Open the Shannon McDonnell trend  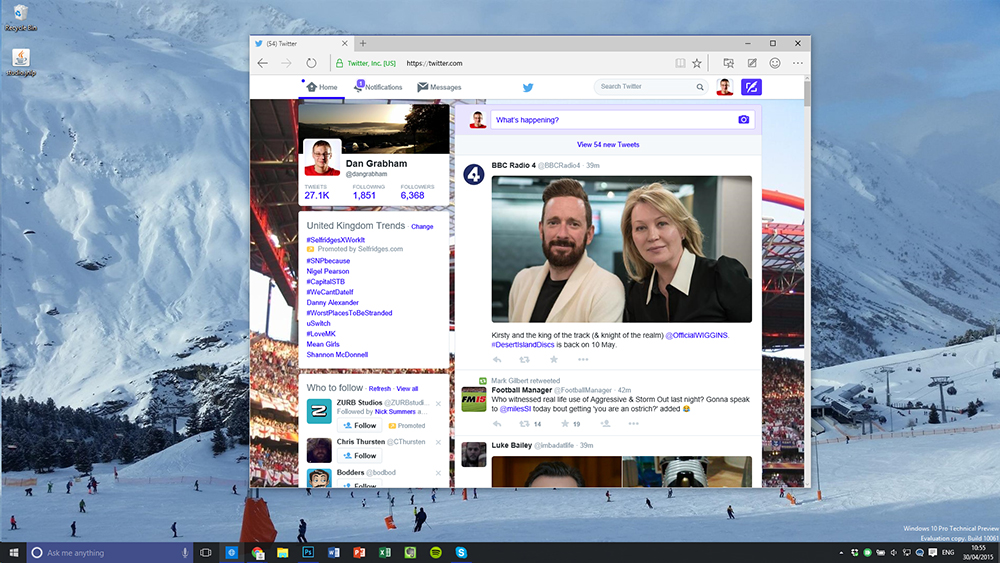tap(337, 355)
